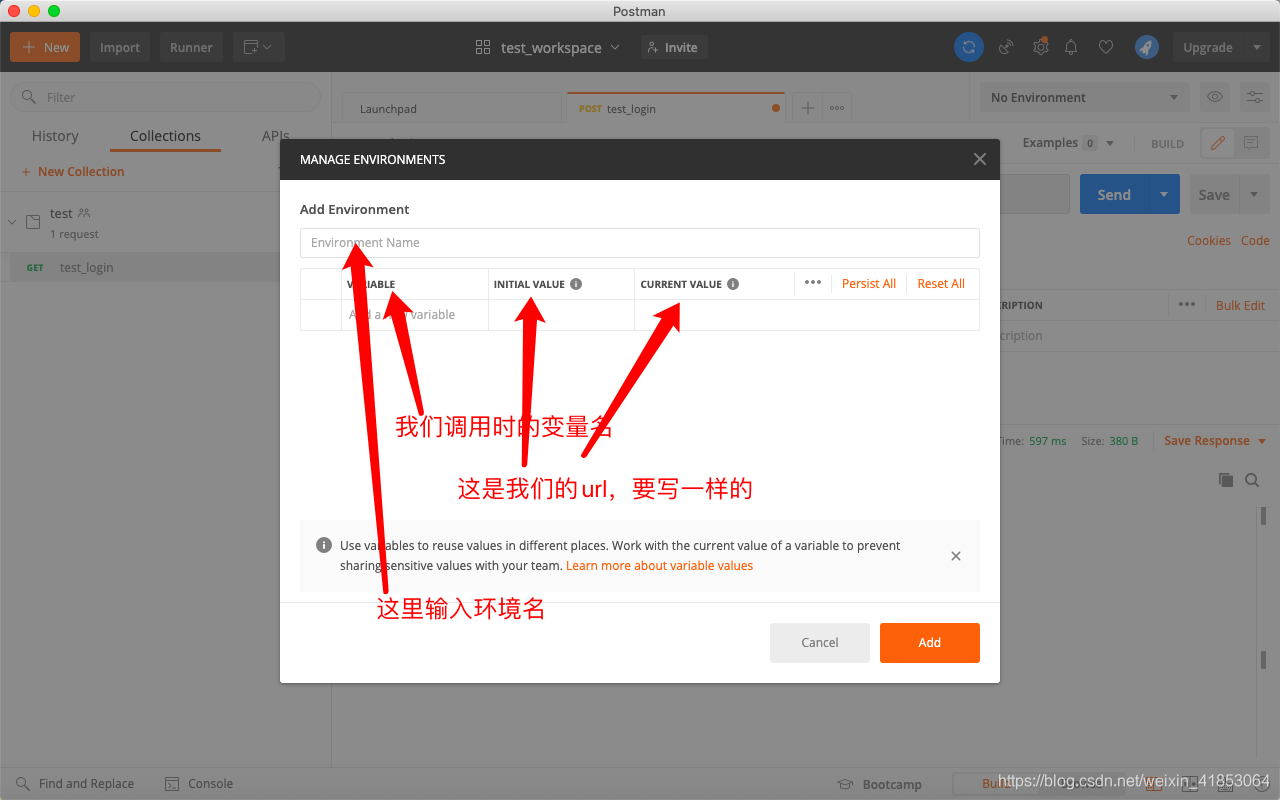Click the copy response icon

point(1226,480)
